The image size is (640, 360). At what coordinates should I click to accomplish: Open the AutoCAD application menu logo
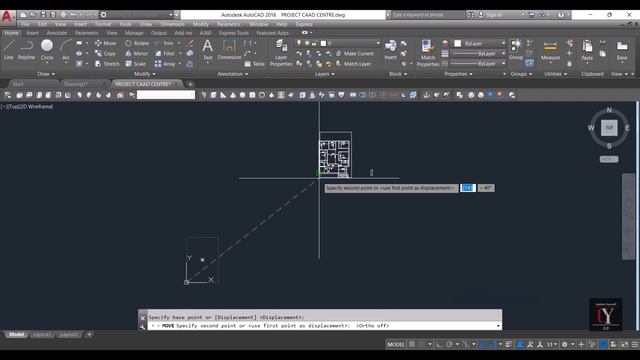tap(7, 16)
